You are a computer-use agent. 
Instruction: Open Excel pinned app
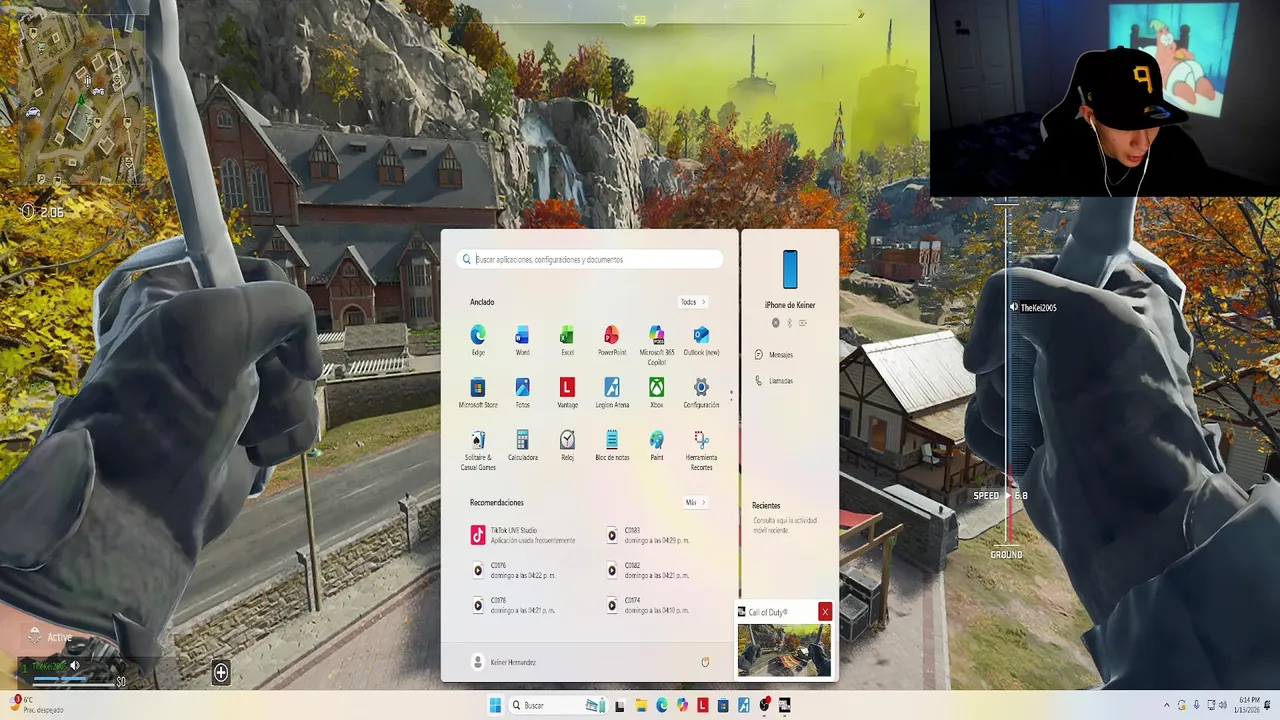[567, 340]
